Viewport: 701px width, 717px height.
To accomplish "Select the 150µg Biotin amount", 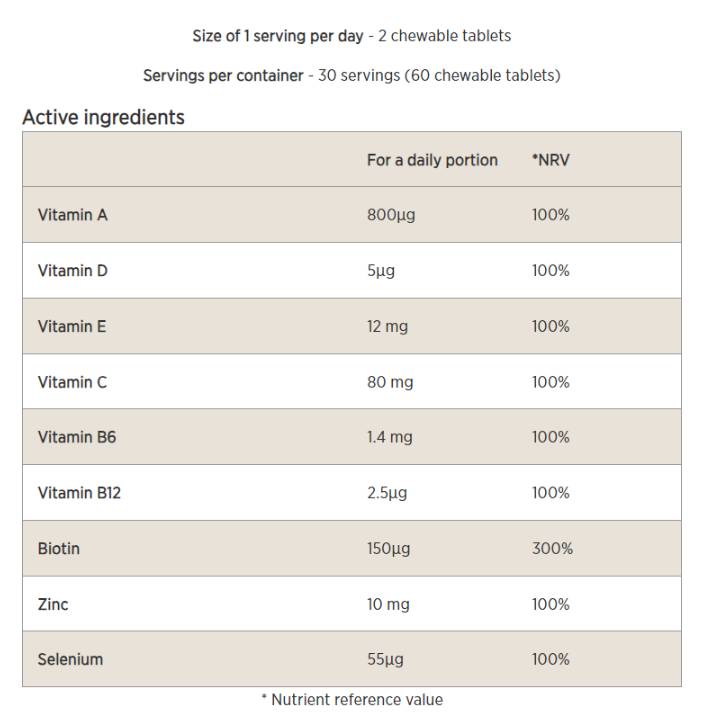I will click(388, 548).
